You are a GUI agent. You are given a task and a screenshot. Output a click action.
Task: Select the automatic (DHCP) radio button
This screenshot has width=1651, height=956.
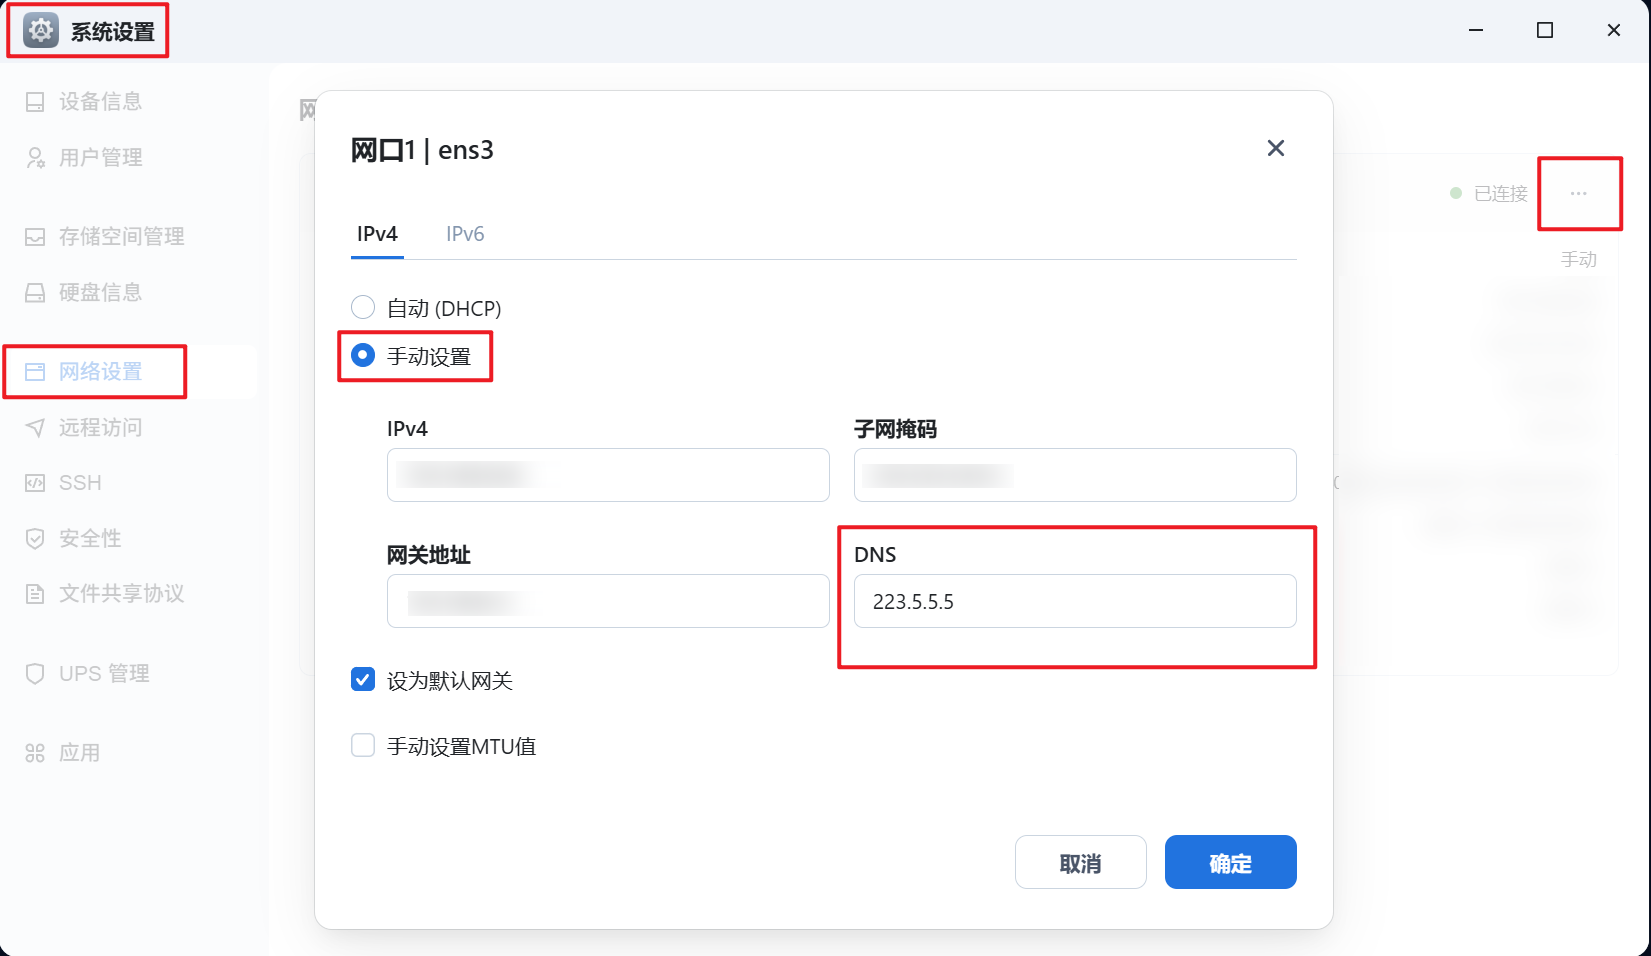pyautogui.click(x=363, y=307)
